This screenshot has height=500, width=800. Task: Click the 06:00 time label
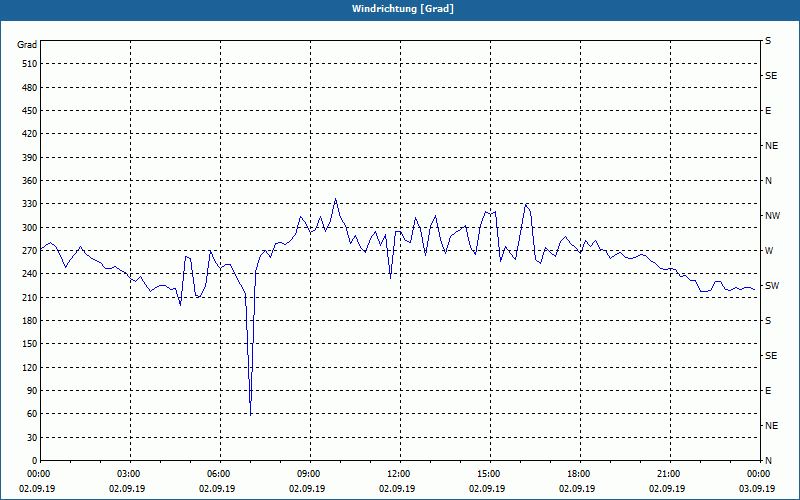click(x=220, y=473)
